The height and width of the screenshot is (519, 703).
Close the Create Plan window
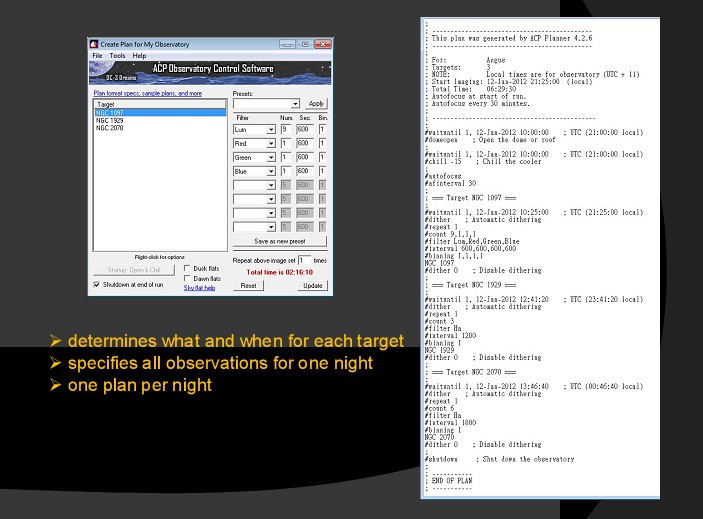tap(322, 44)
